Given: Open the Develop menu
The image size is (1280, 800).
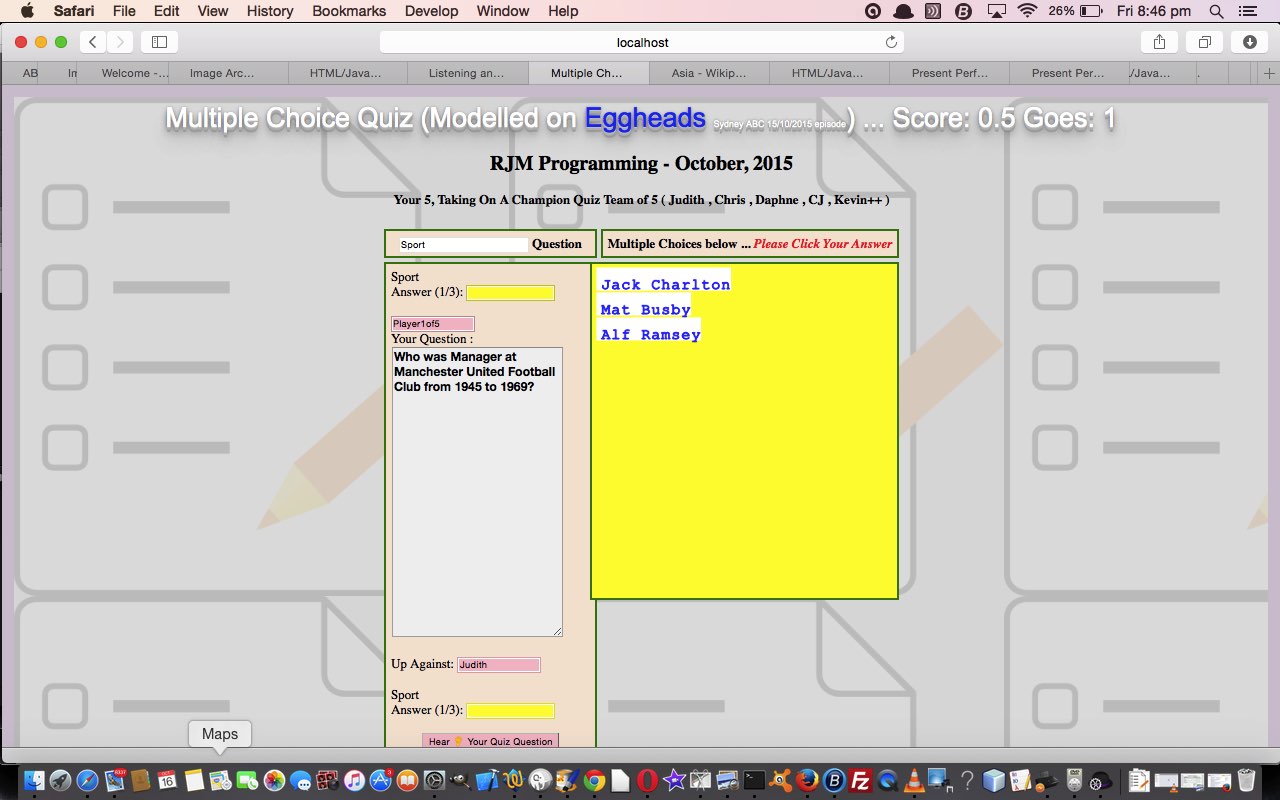Looking at the screenshot, I should (x=432, y=11).
